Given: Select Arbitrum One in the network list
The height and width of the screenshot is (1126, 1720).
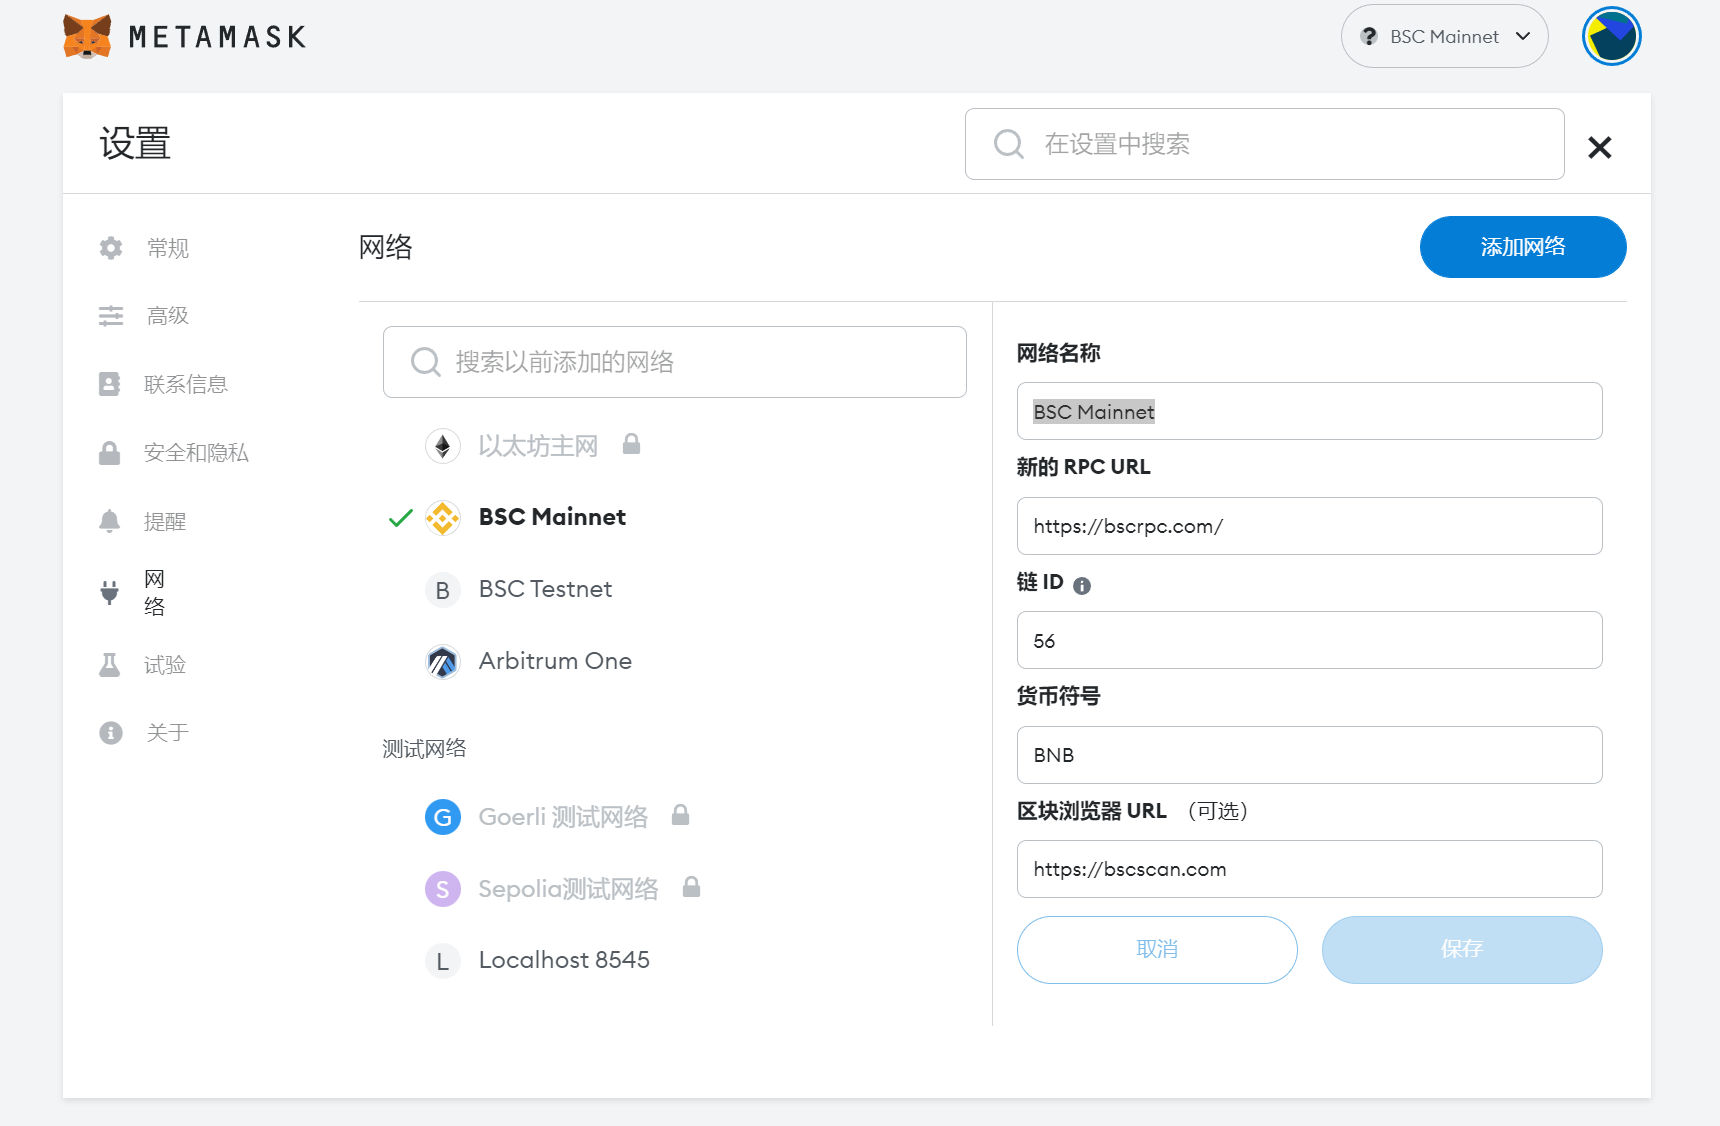Looking at the screenshot, I should 555,662.
